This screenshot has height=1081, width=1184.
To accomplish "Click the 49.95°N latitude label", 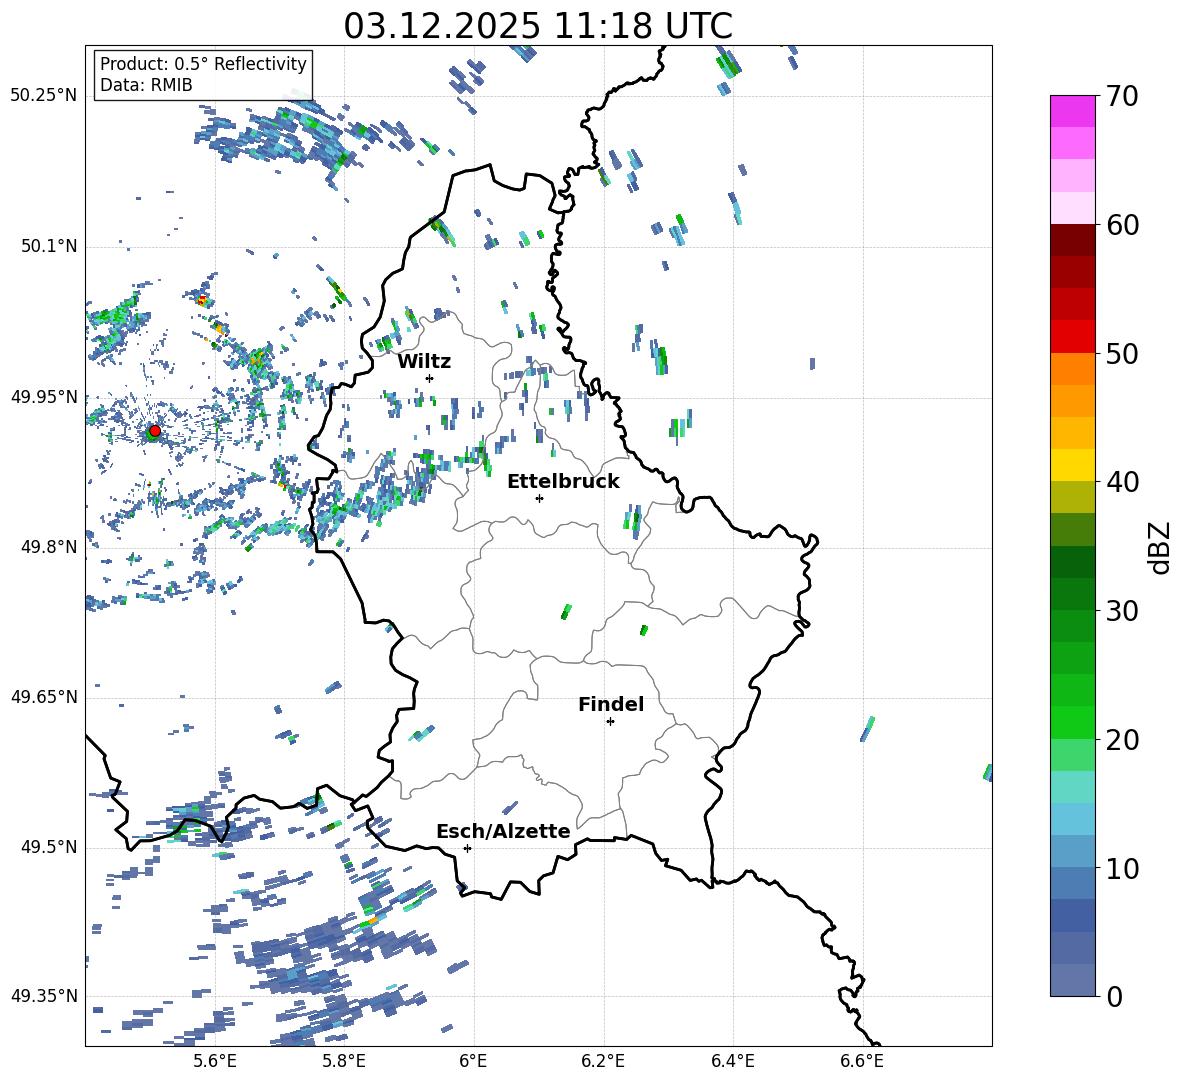I will [x=44, y=397].
